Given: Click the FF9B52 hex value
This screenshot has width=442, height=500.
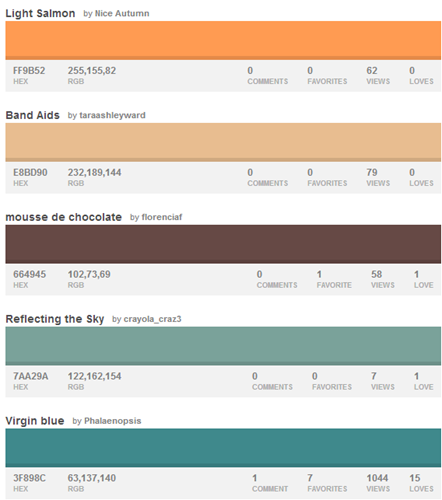Looking at the screenshot, I should 29,71.
